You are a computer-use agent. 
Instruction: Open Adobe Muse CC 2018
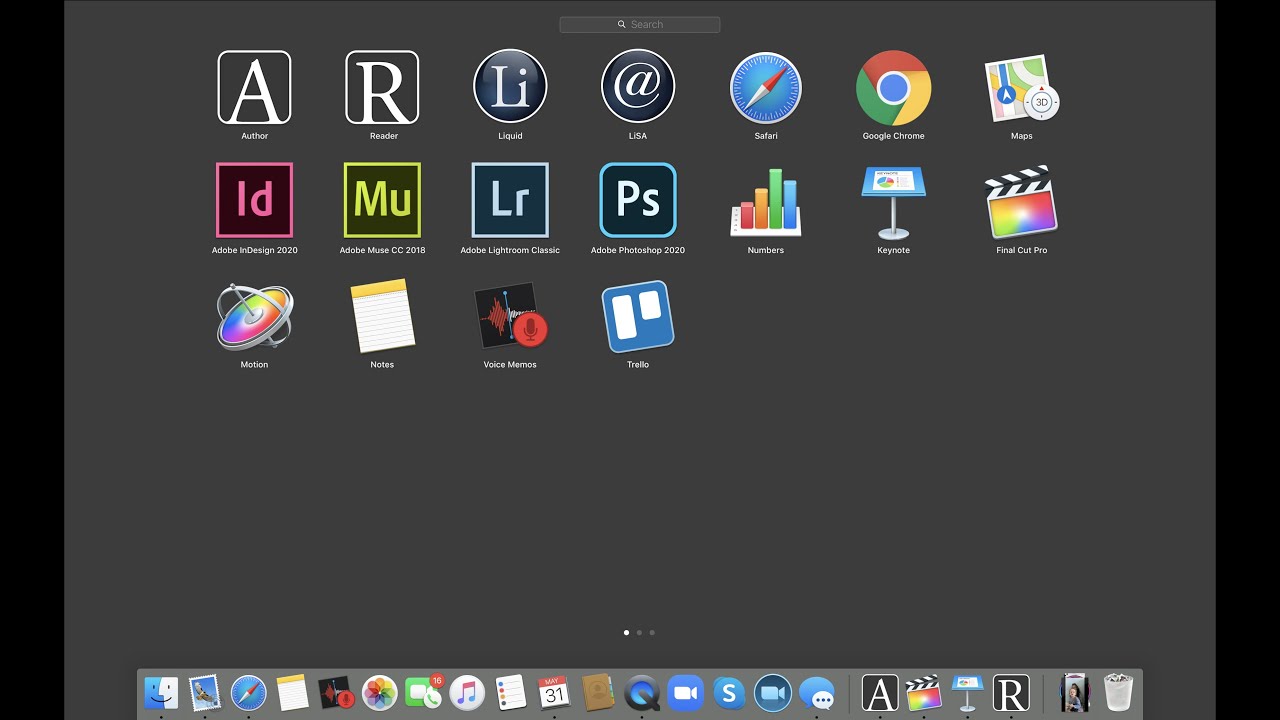[382, 200]
